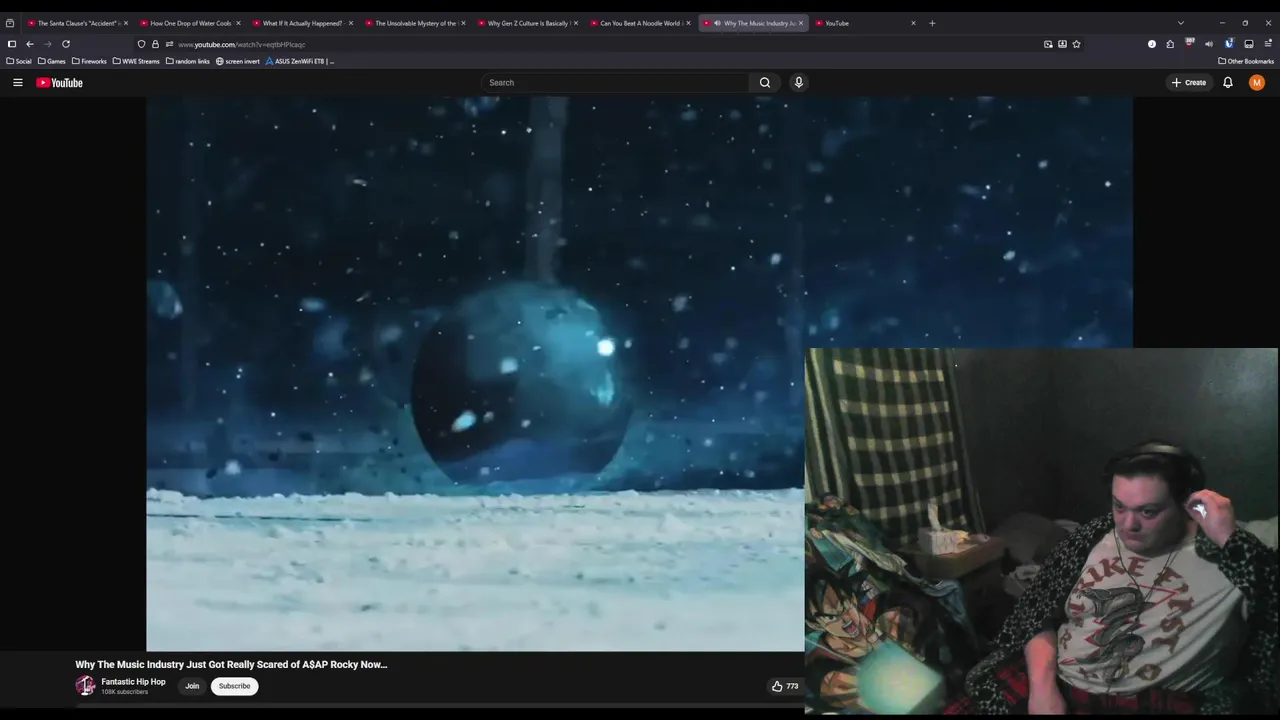Image resolution: width=1280 pixels, height=720 pixels.
Task: Open the recent browsing tab-overview icon
Action: (10, 23)
